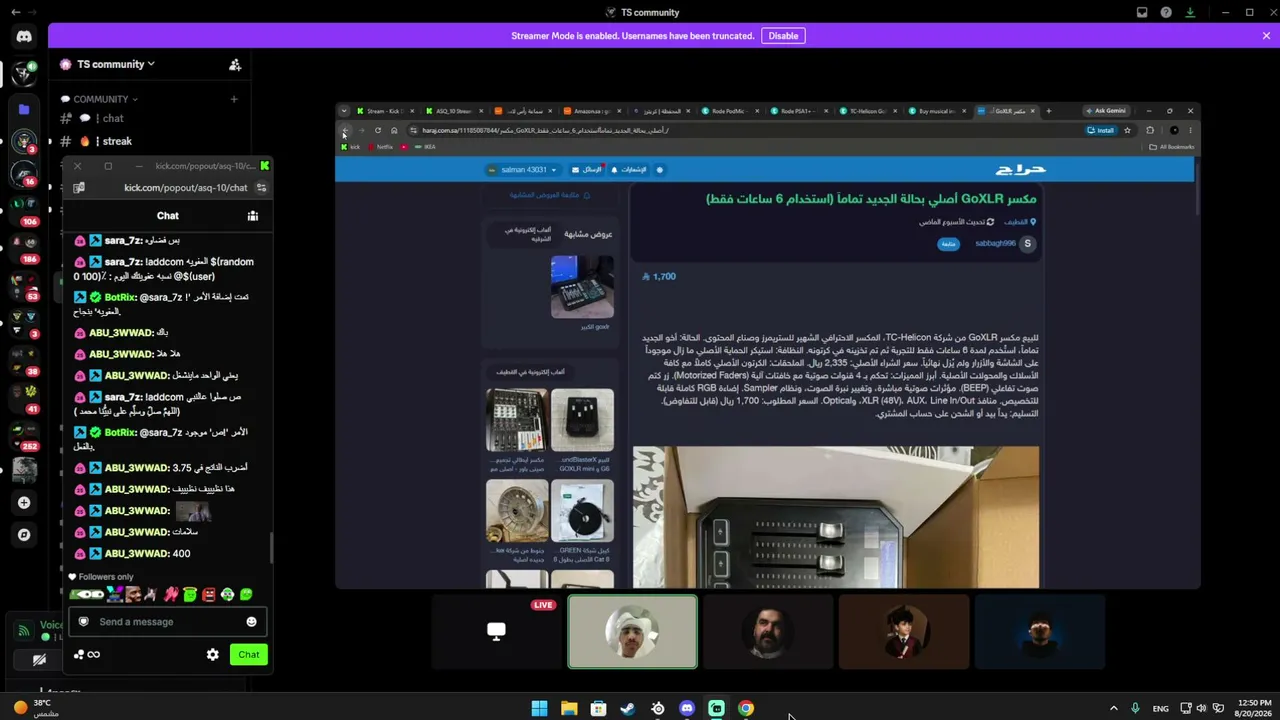Open Discover servers compass icon
1280x720 pixels.
[24, 534]
